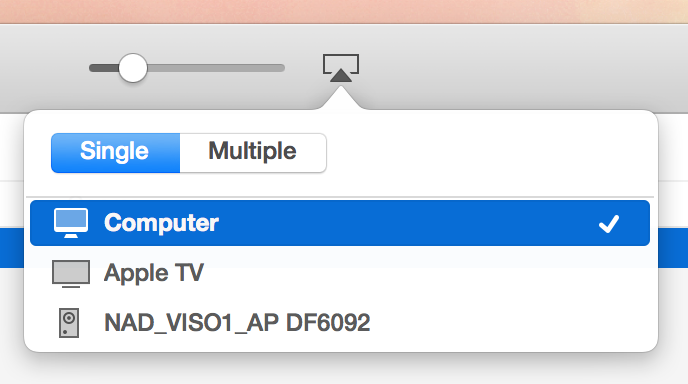Select the Single output mode

coord(115,153)
